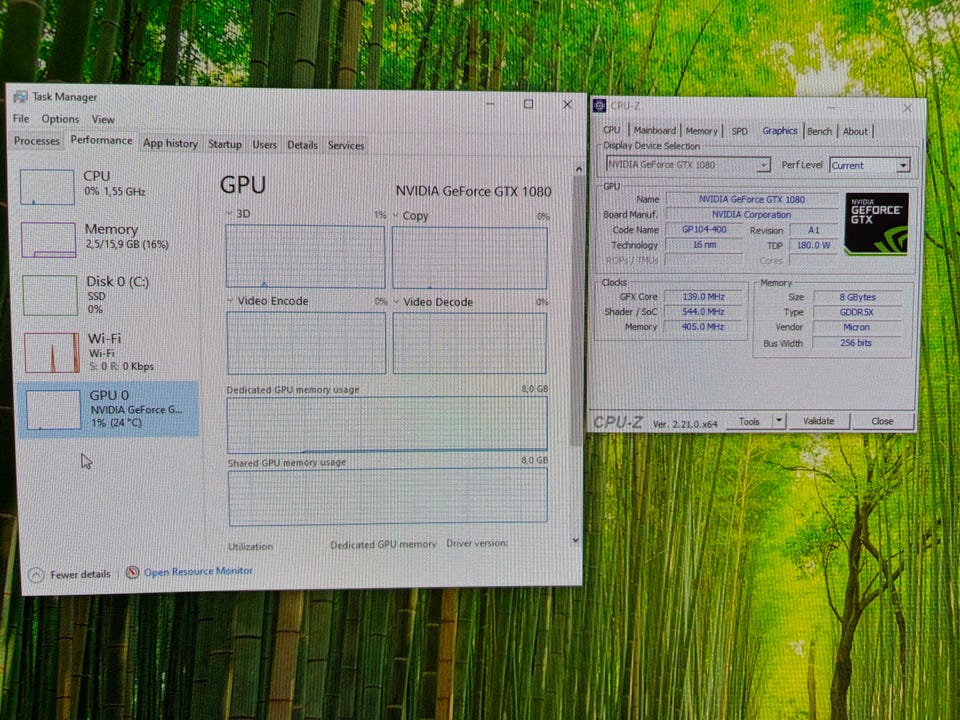
Task: Go to the Users tab
Action: click(x=264, y=145)
